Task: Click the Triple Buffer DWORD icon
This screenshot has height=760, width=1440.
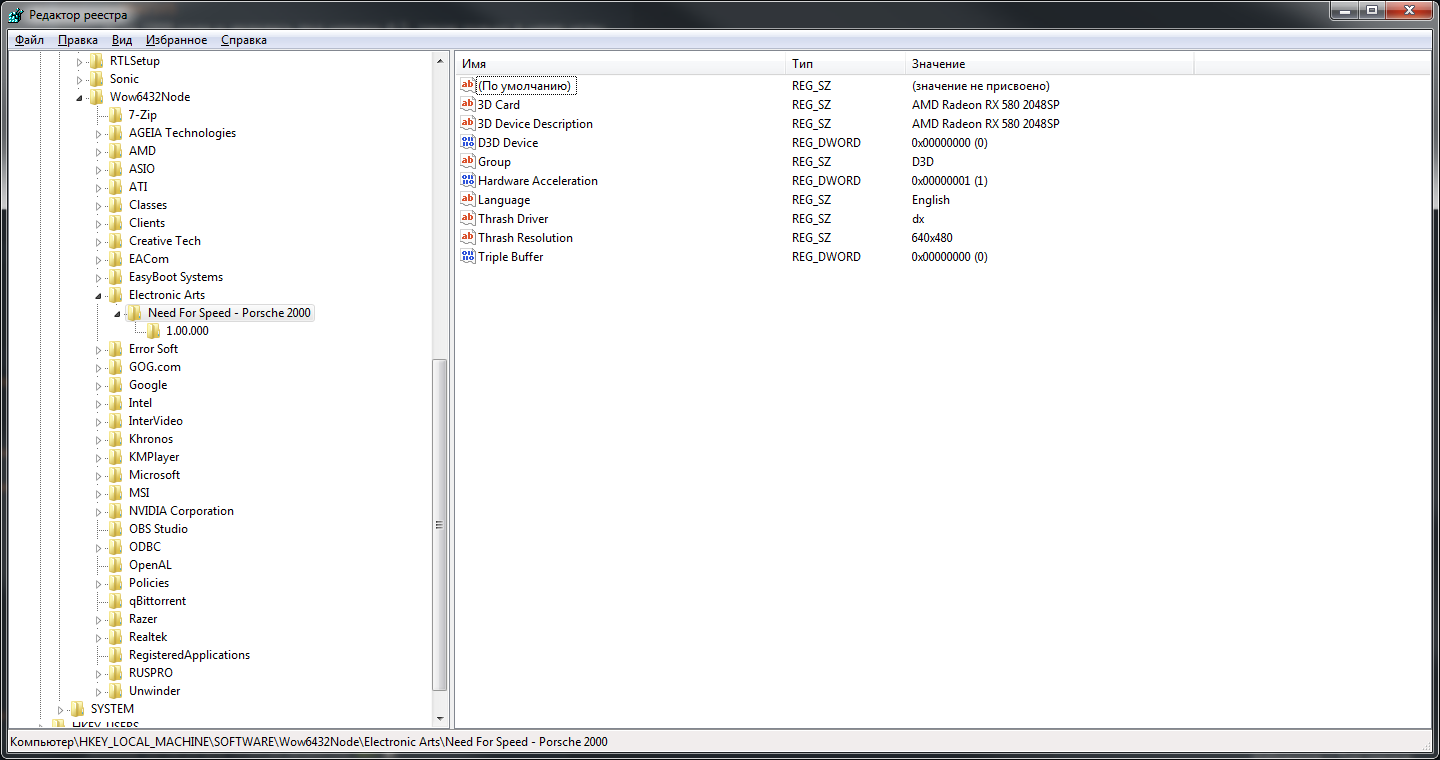Action: 468,256
